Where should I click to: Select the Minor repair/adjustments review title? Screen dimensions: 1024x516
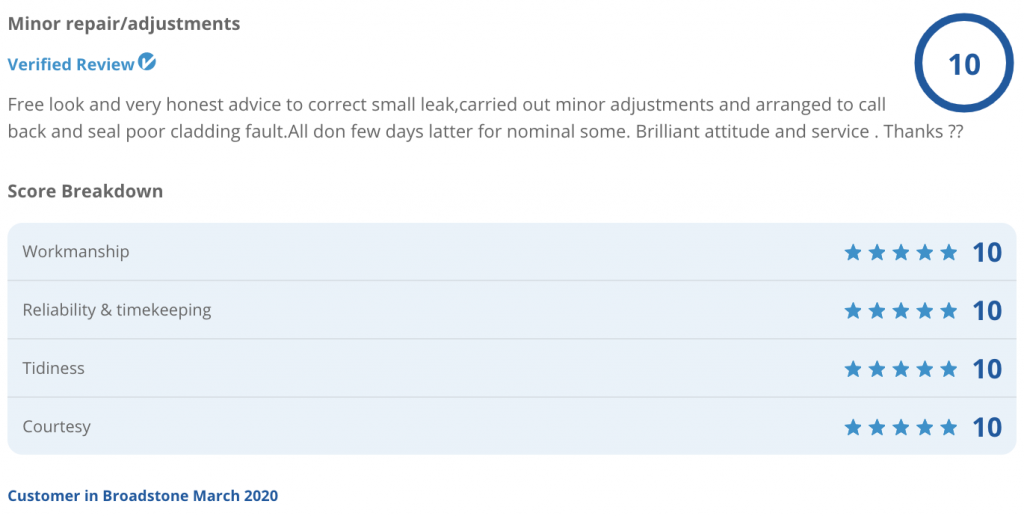tap(124, 23)
